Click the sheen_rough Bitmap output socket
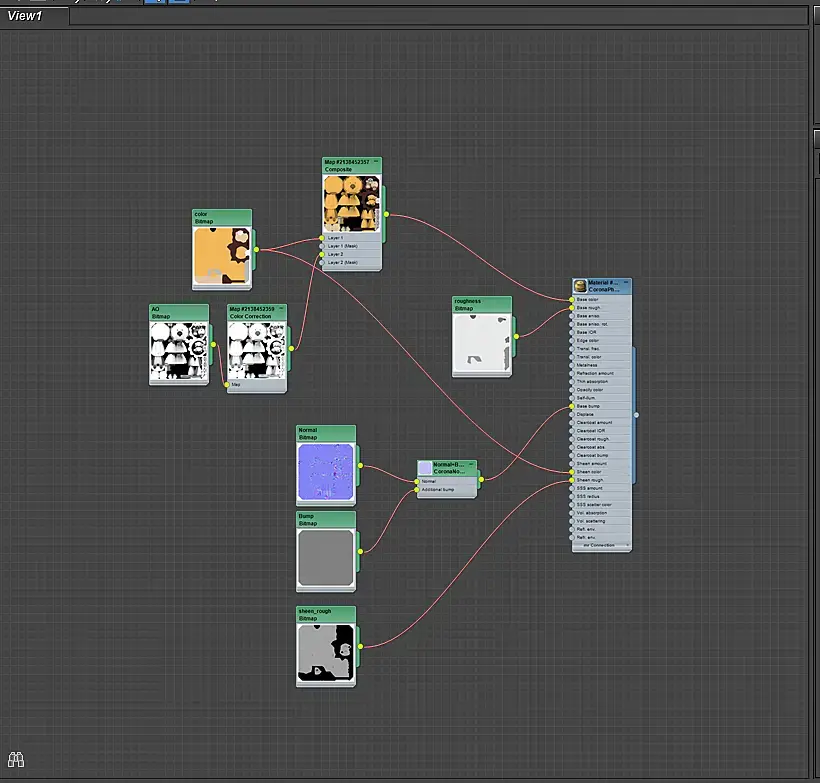 [x=360, y=646]
